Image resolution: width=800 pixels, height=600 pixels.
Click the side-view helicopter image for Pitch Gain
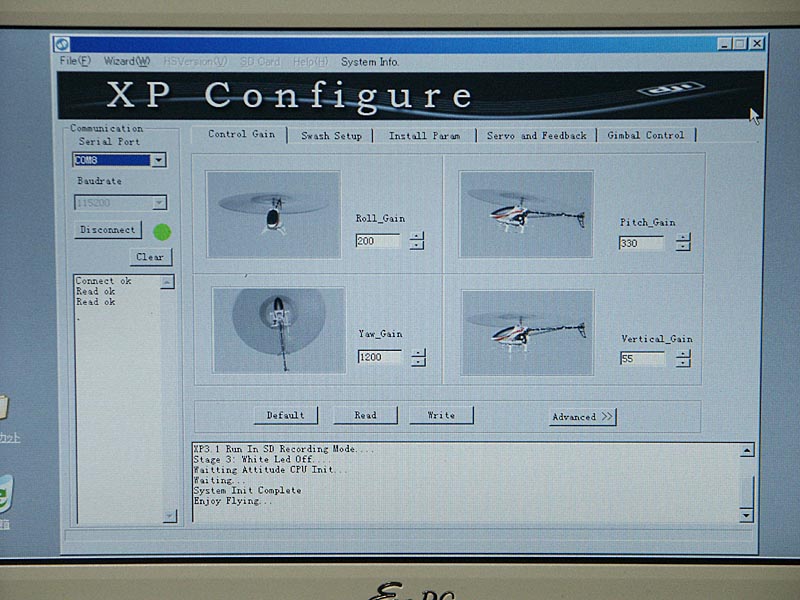526,213
